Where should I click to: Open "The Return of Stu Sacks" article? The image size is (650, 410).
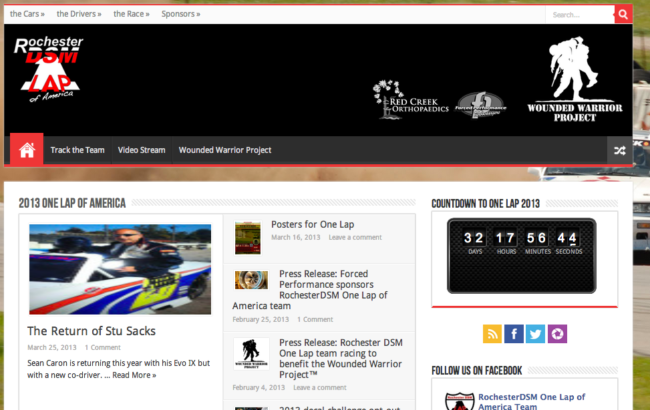[91, 331]
